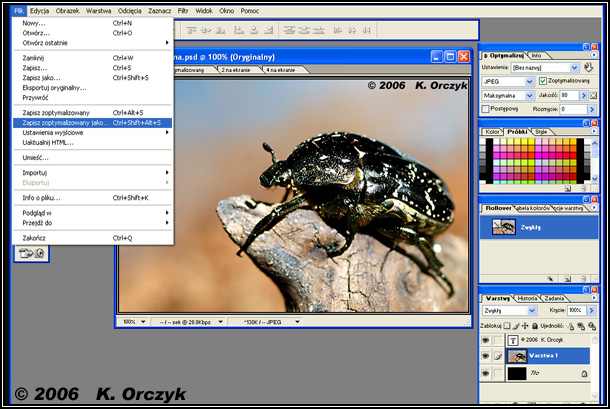Click the new swatch icon in Próbki

(x=569, y=187)
